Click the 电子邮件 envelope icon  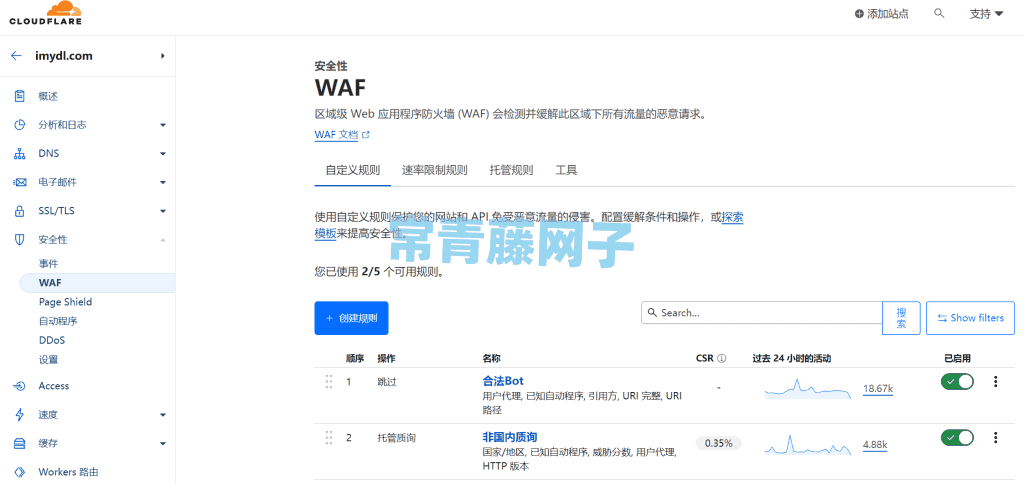tap(20, 182)
